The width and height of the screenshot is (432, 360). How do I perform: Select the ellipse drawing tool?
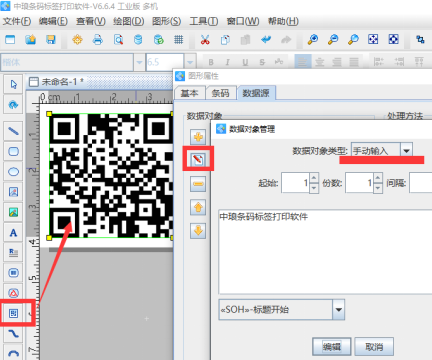point(13,172)
